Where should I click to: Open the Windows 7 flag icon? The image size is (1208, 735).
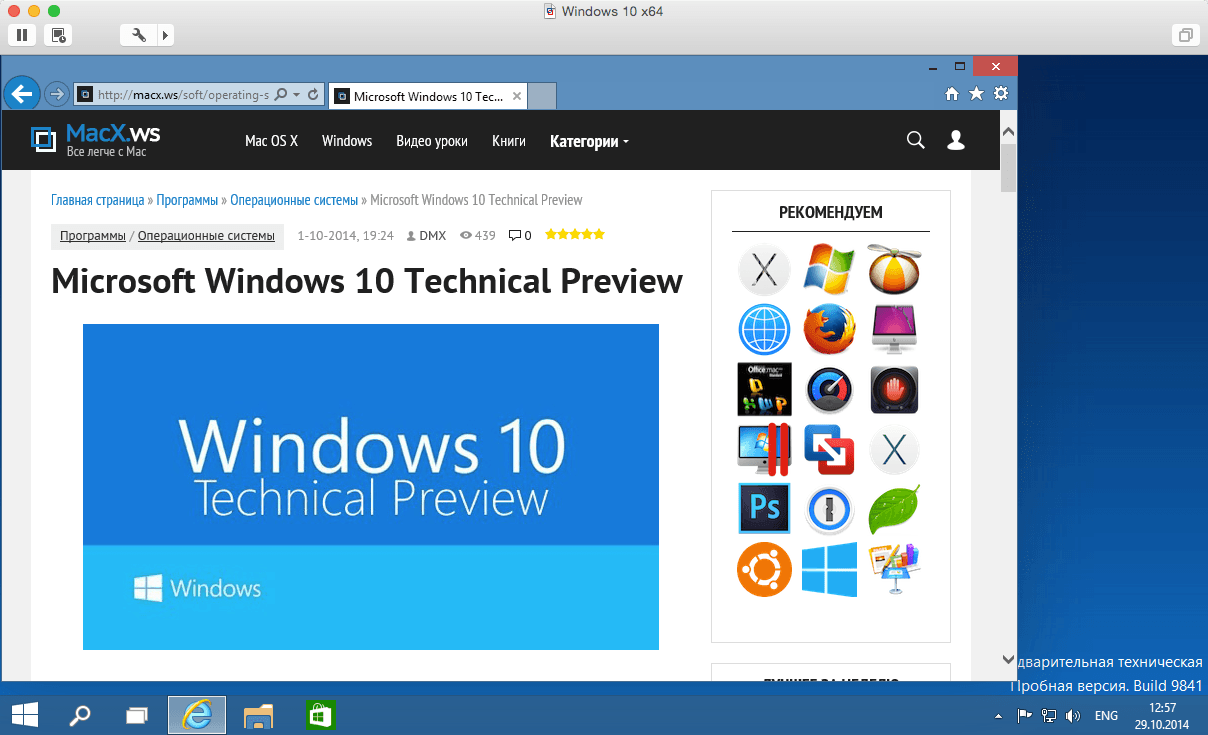pyautogui.click(x=829, y=268)
